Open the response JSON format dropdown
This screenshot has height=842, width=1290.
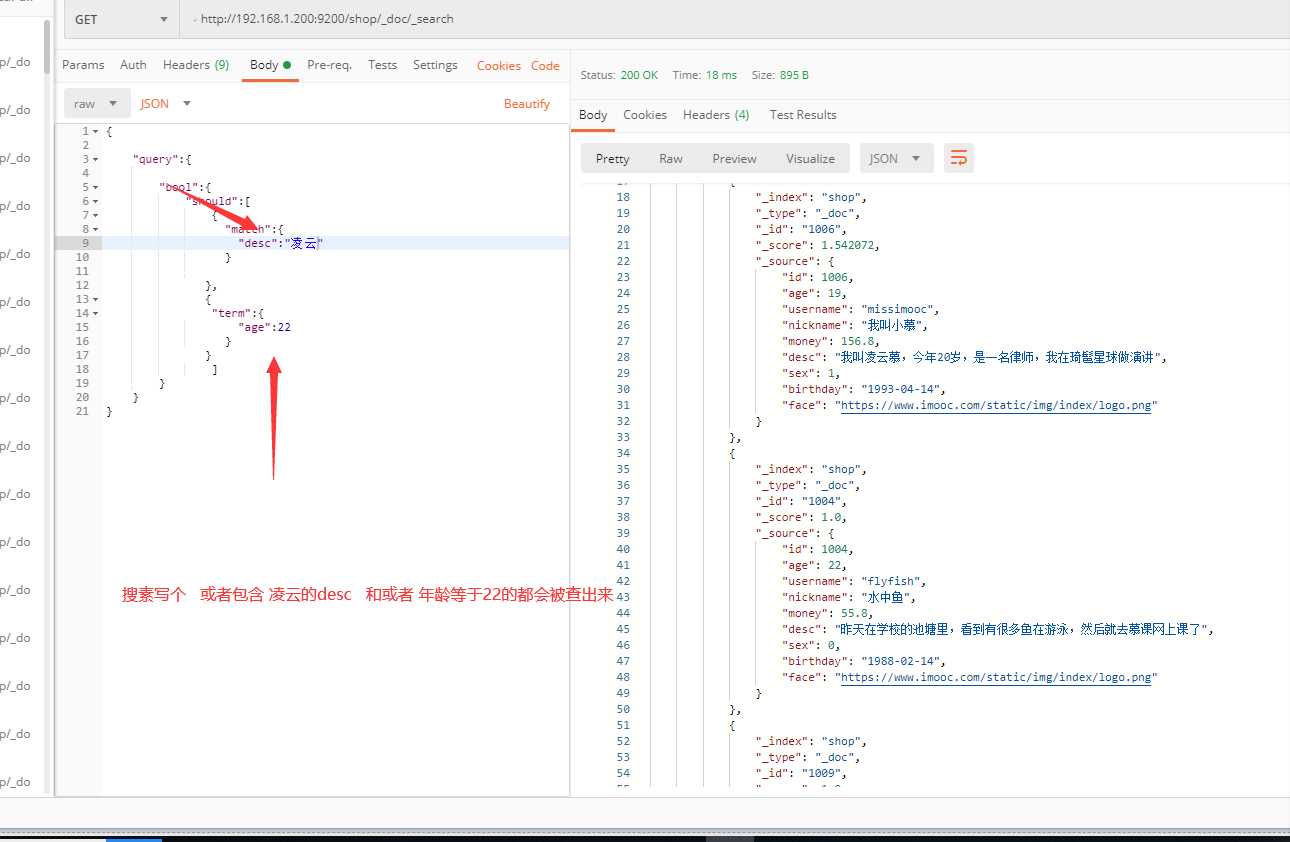896,159
